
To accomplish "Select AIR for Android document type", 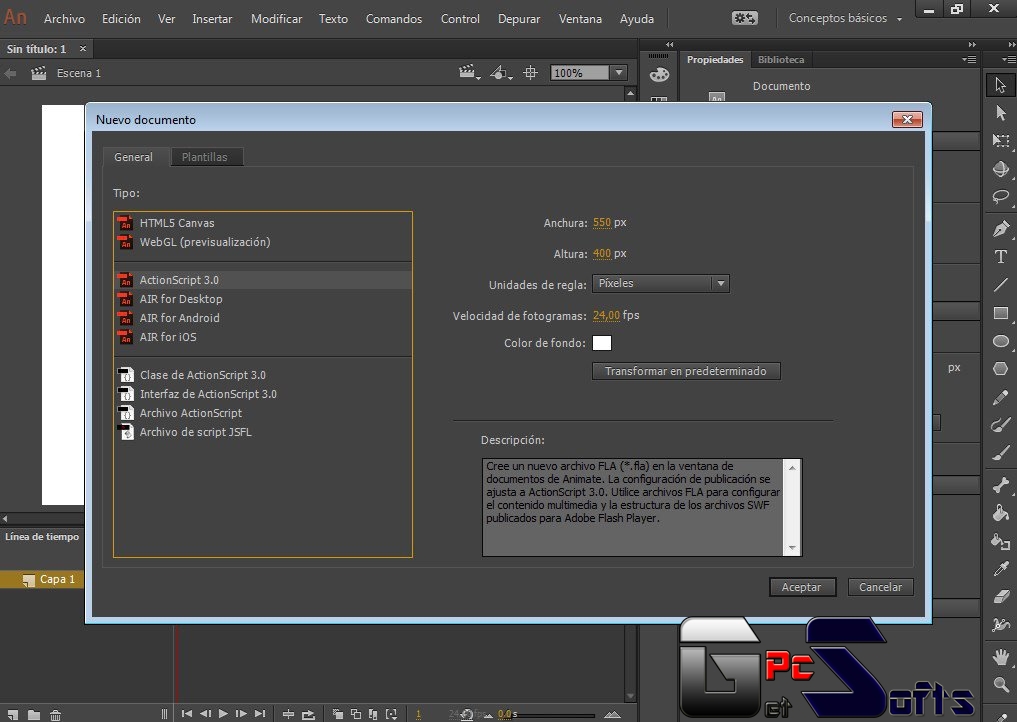I will [x=263, y=318].
